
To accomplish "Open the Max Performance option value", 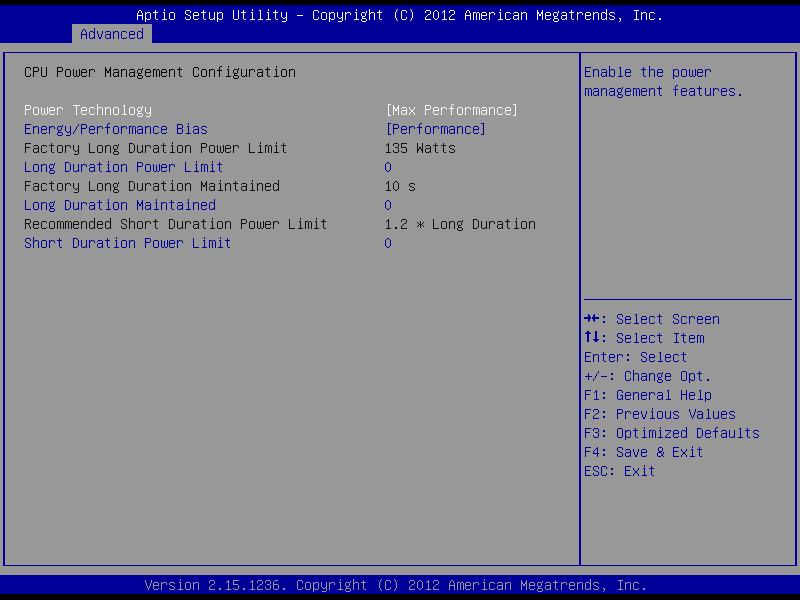I will pyautogui.click(x=452, y=110).
